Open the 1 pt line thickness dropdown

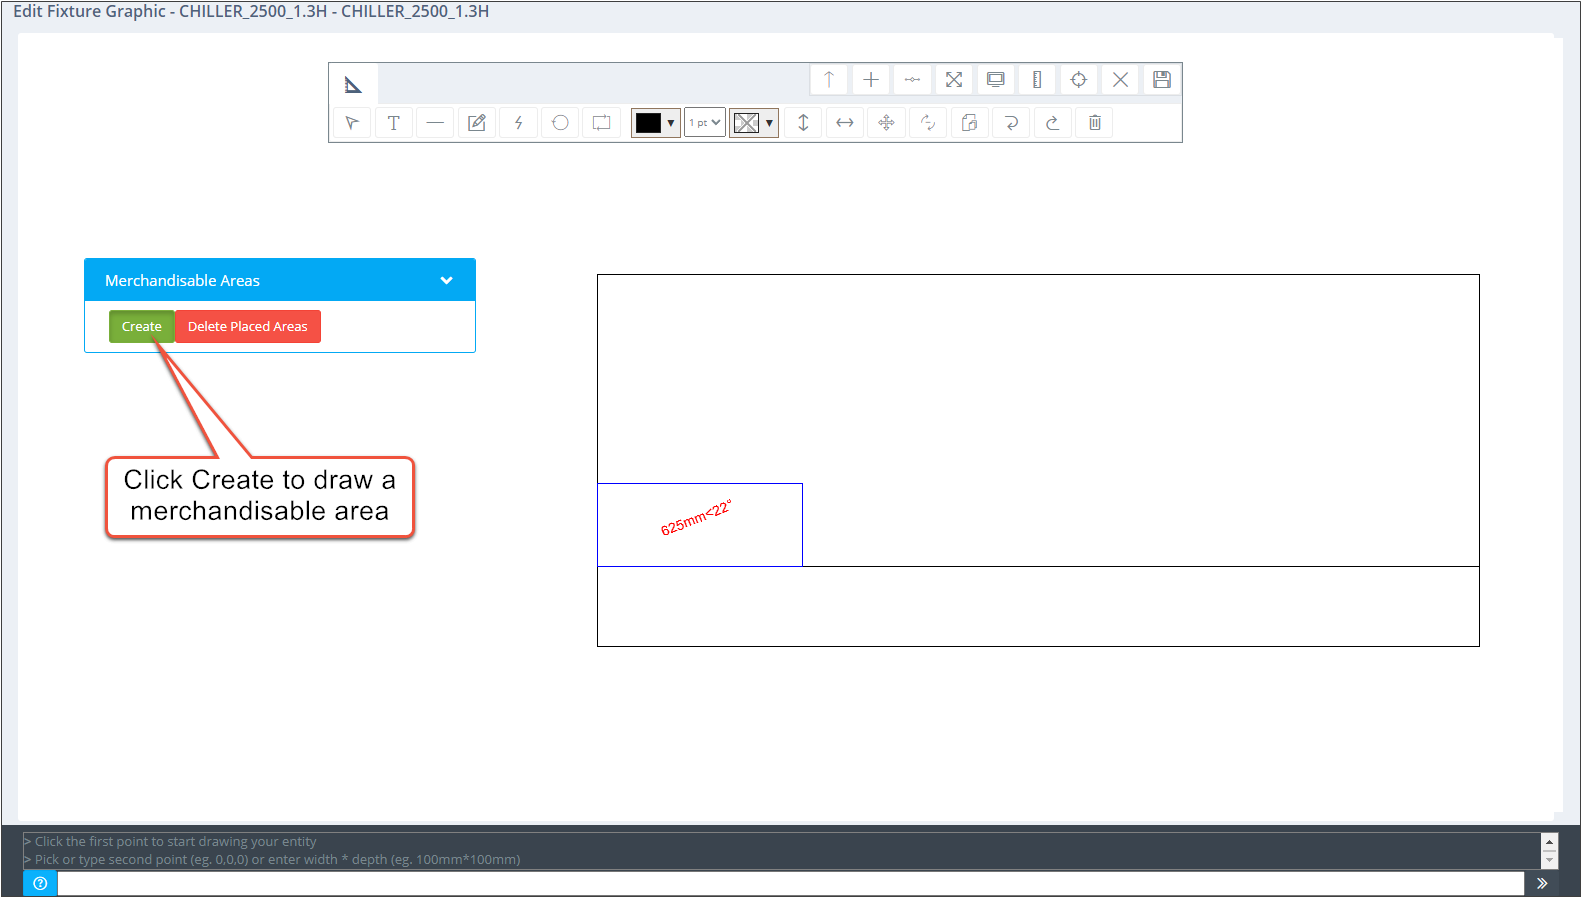705,123
